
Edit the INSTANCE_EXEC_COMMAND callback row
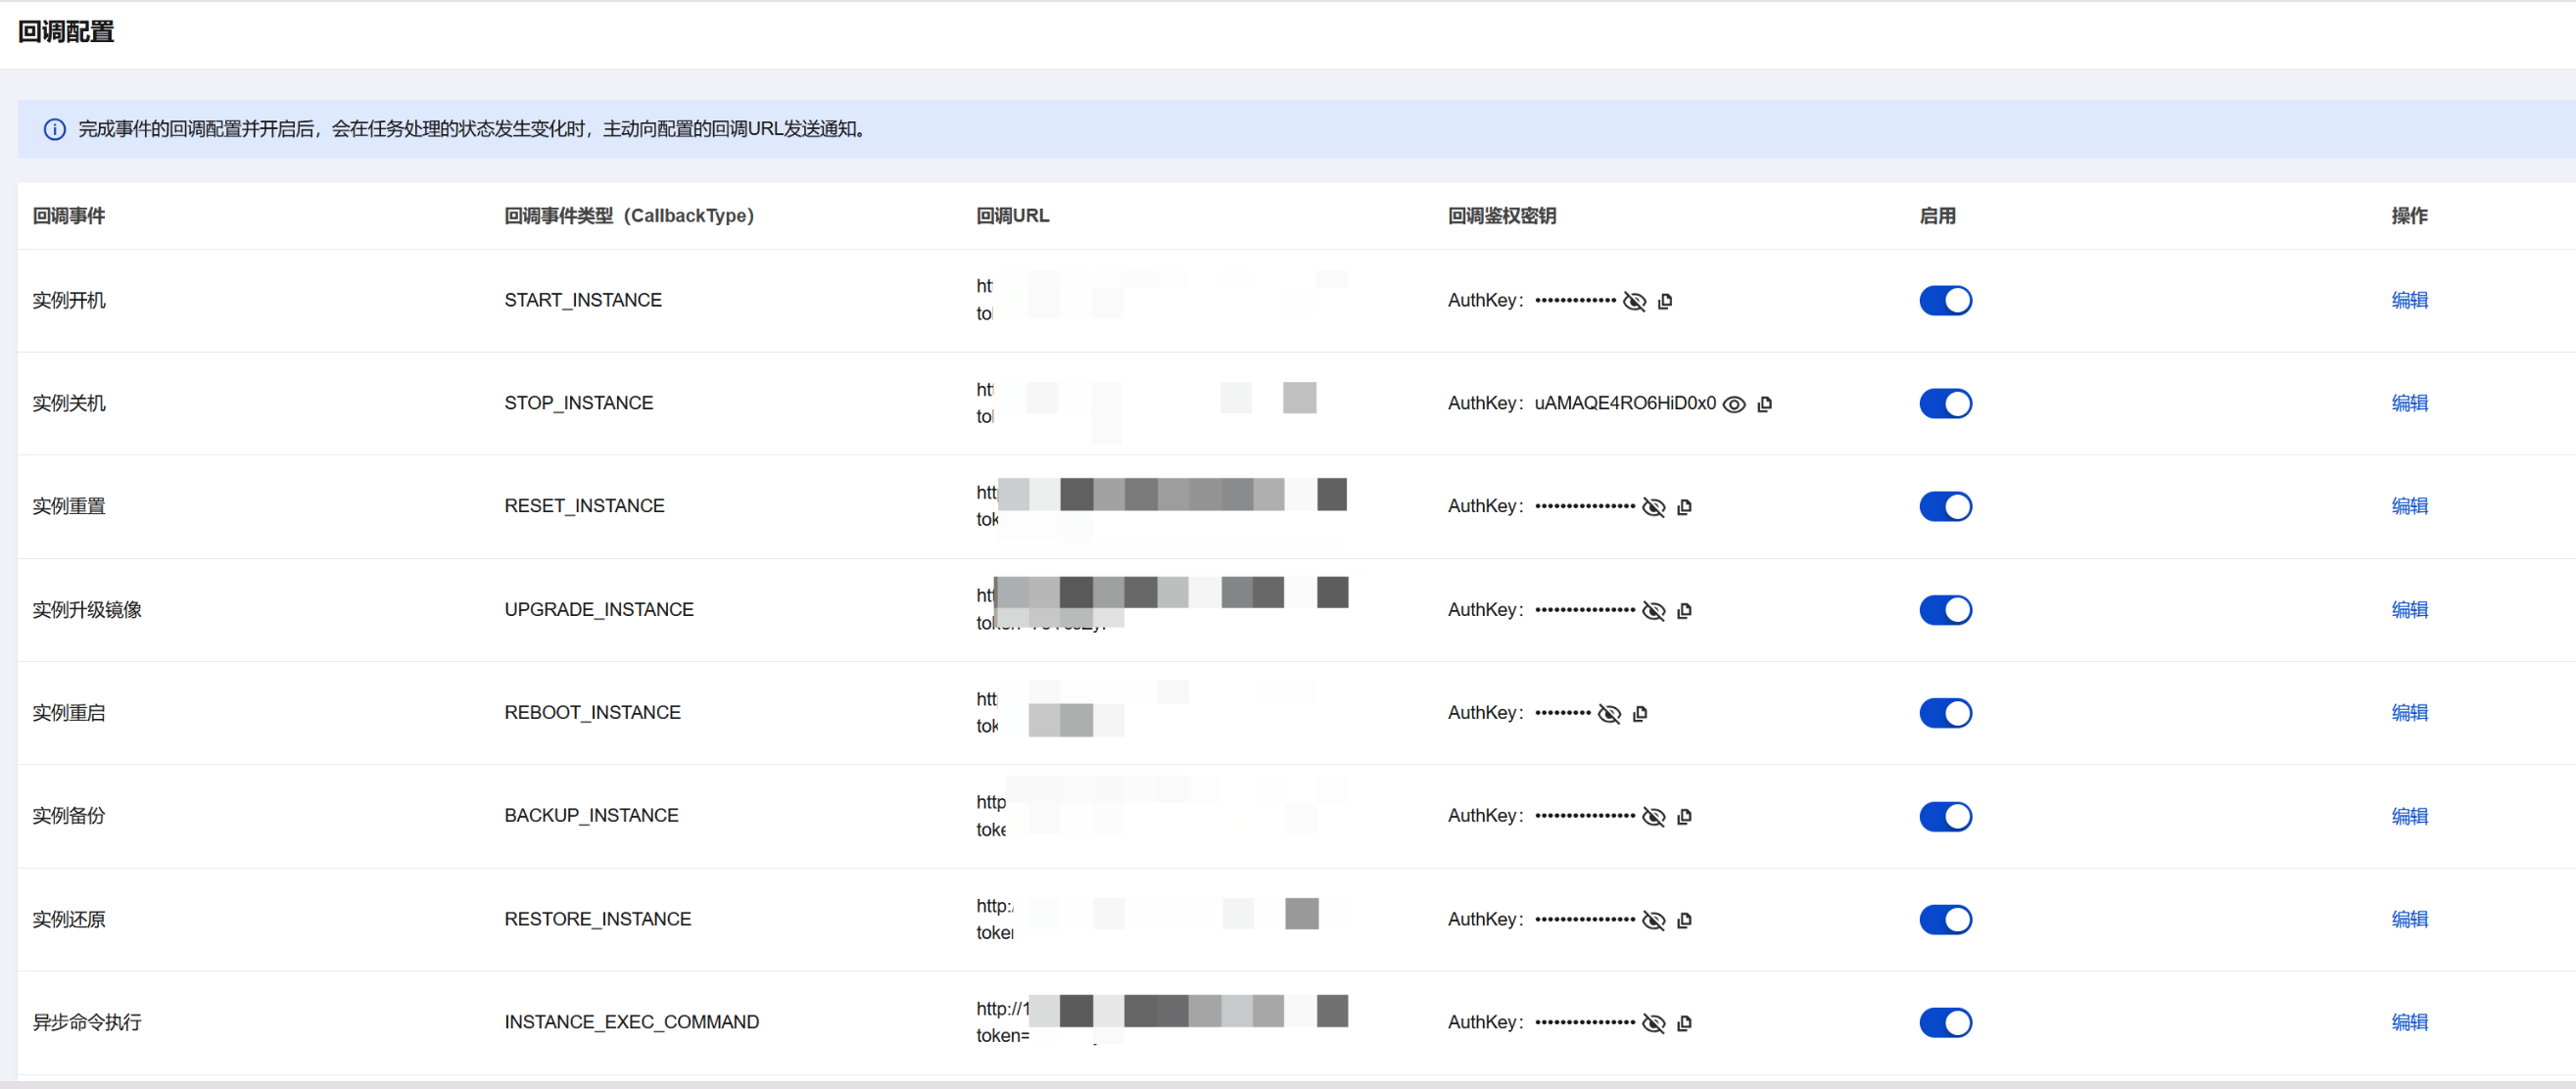tap(2409, 1022)
